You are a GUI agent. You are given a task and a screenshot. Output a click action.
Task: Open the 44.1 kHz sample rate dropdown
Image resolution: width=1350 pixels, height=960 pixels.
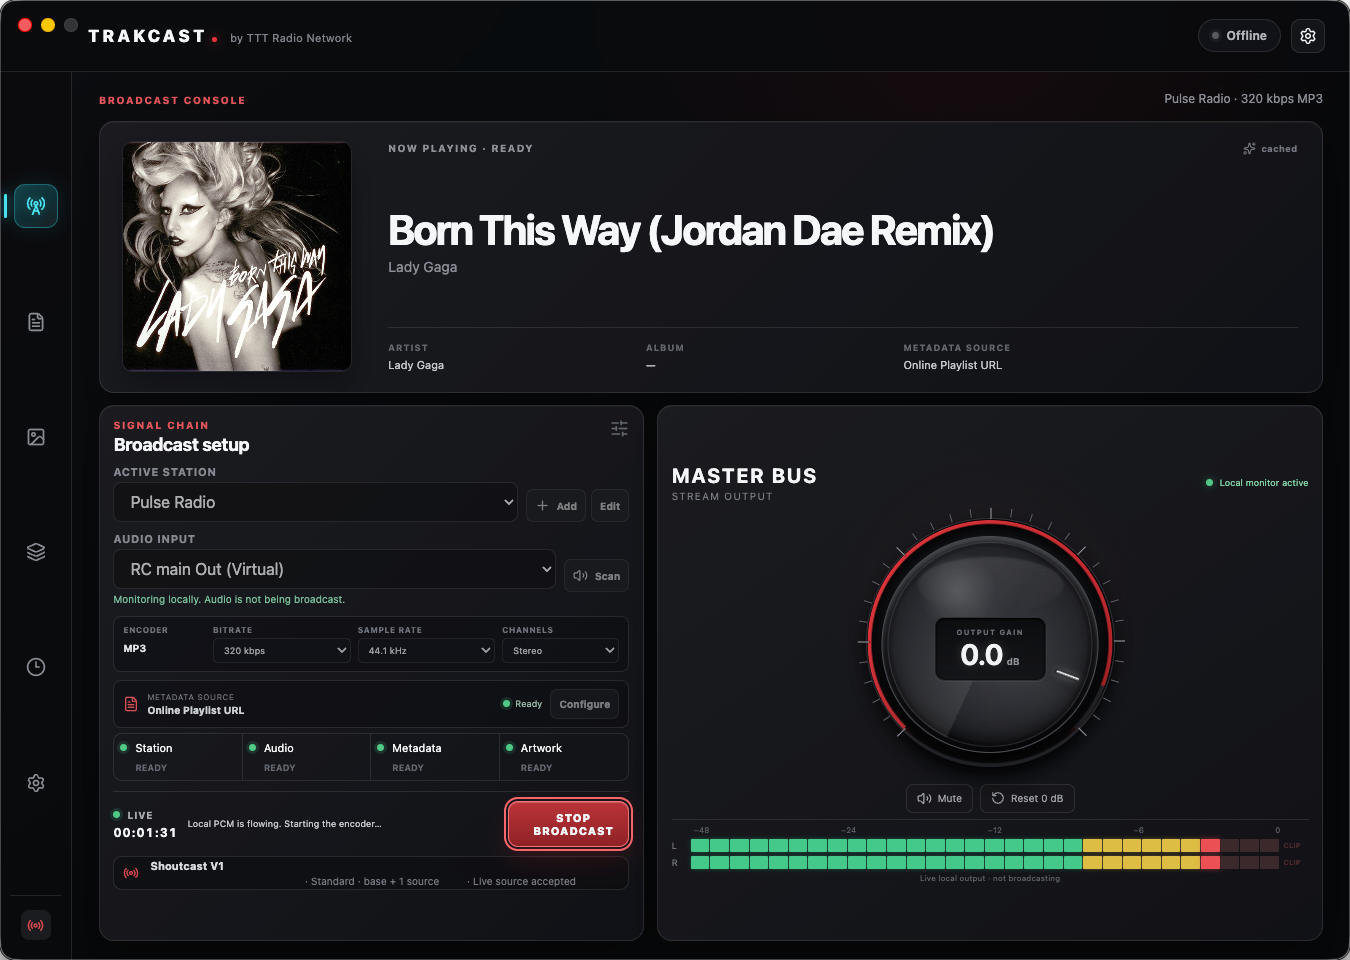point(426,651)
